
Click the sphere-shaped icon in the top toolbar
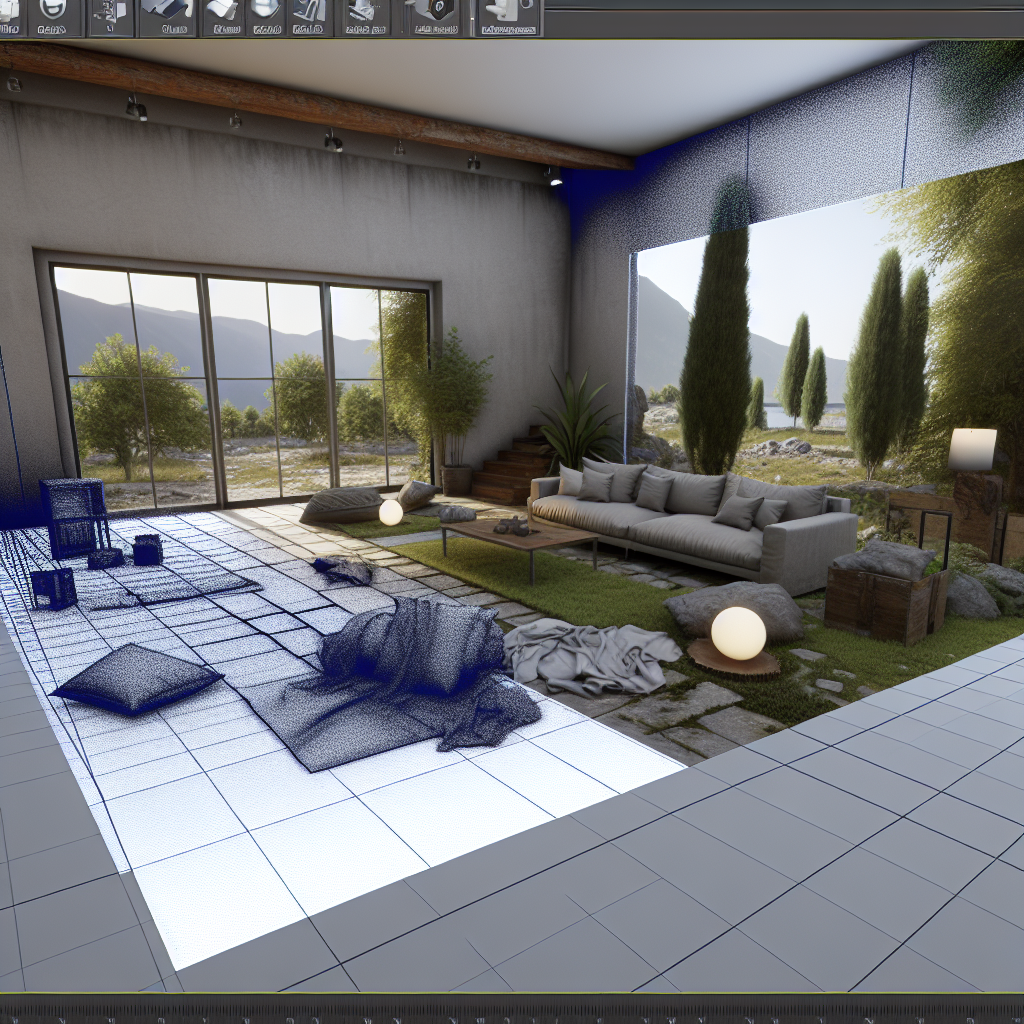(265, 14)
